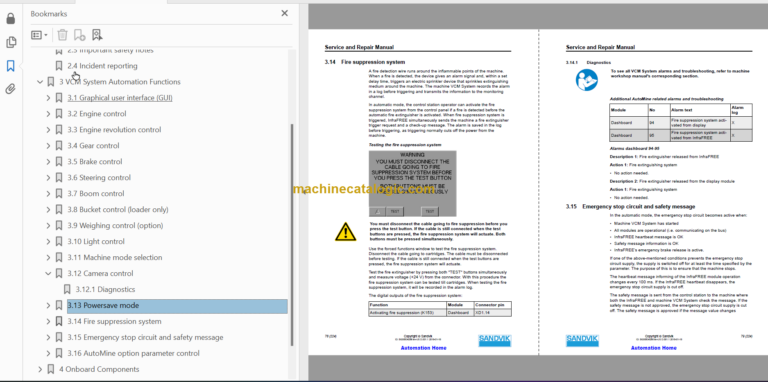Expand the 3.13 Powersave mode node
Image resolution: width=768 pixels, height=382 pixels.
coord(48,306)
